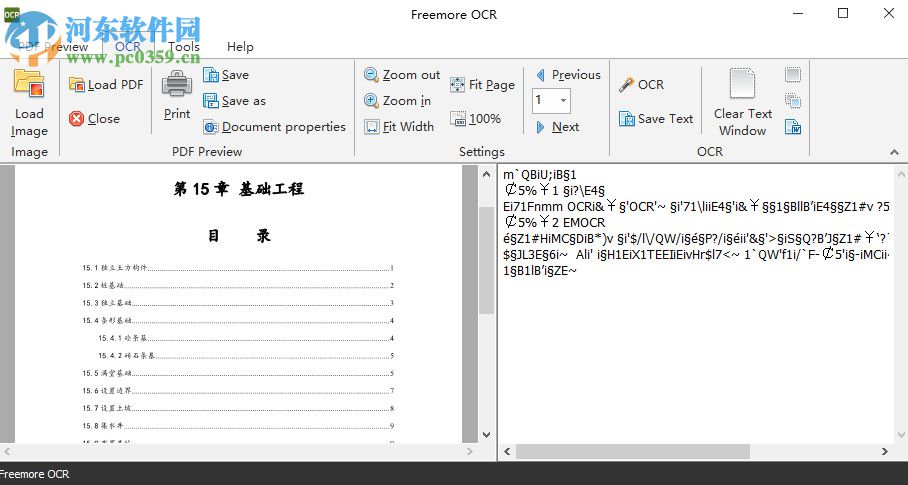Run OCR with the wand tool
The height and width of the screenshot is (485, 908).
pyautogui.click(x=641, y=84)
